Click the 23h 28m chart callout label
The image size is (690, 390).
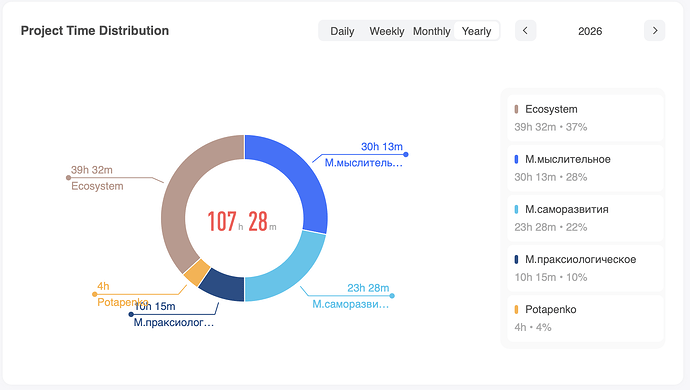(x=368, y=288)
